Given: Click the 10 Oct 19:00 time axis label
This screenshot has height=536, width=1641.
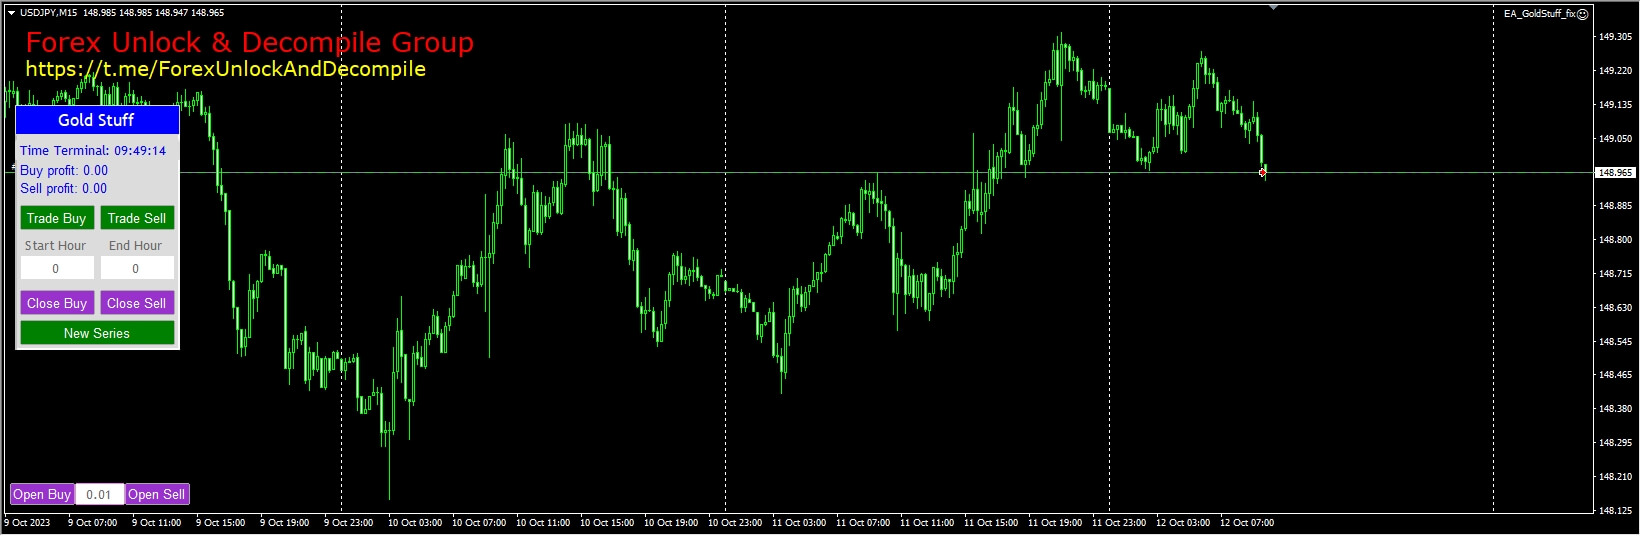Looking at the screenshot, I should click(671, 523).
